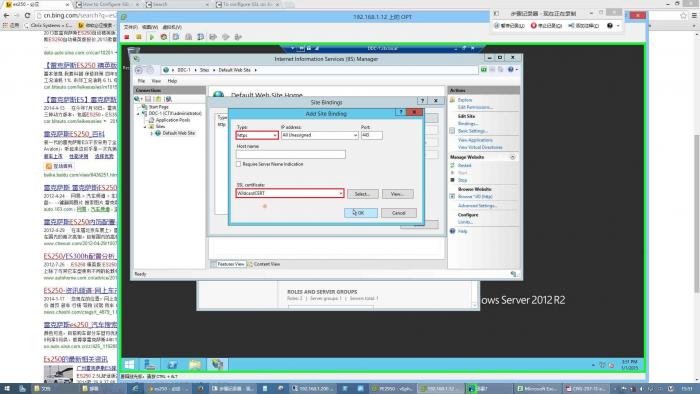Click View Virtual Directories link
This screenshot has width=700, height=394.
point(480,147)
